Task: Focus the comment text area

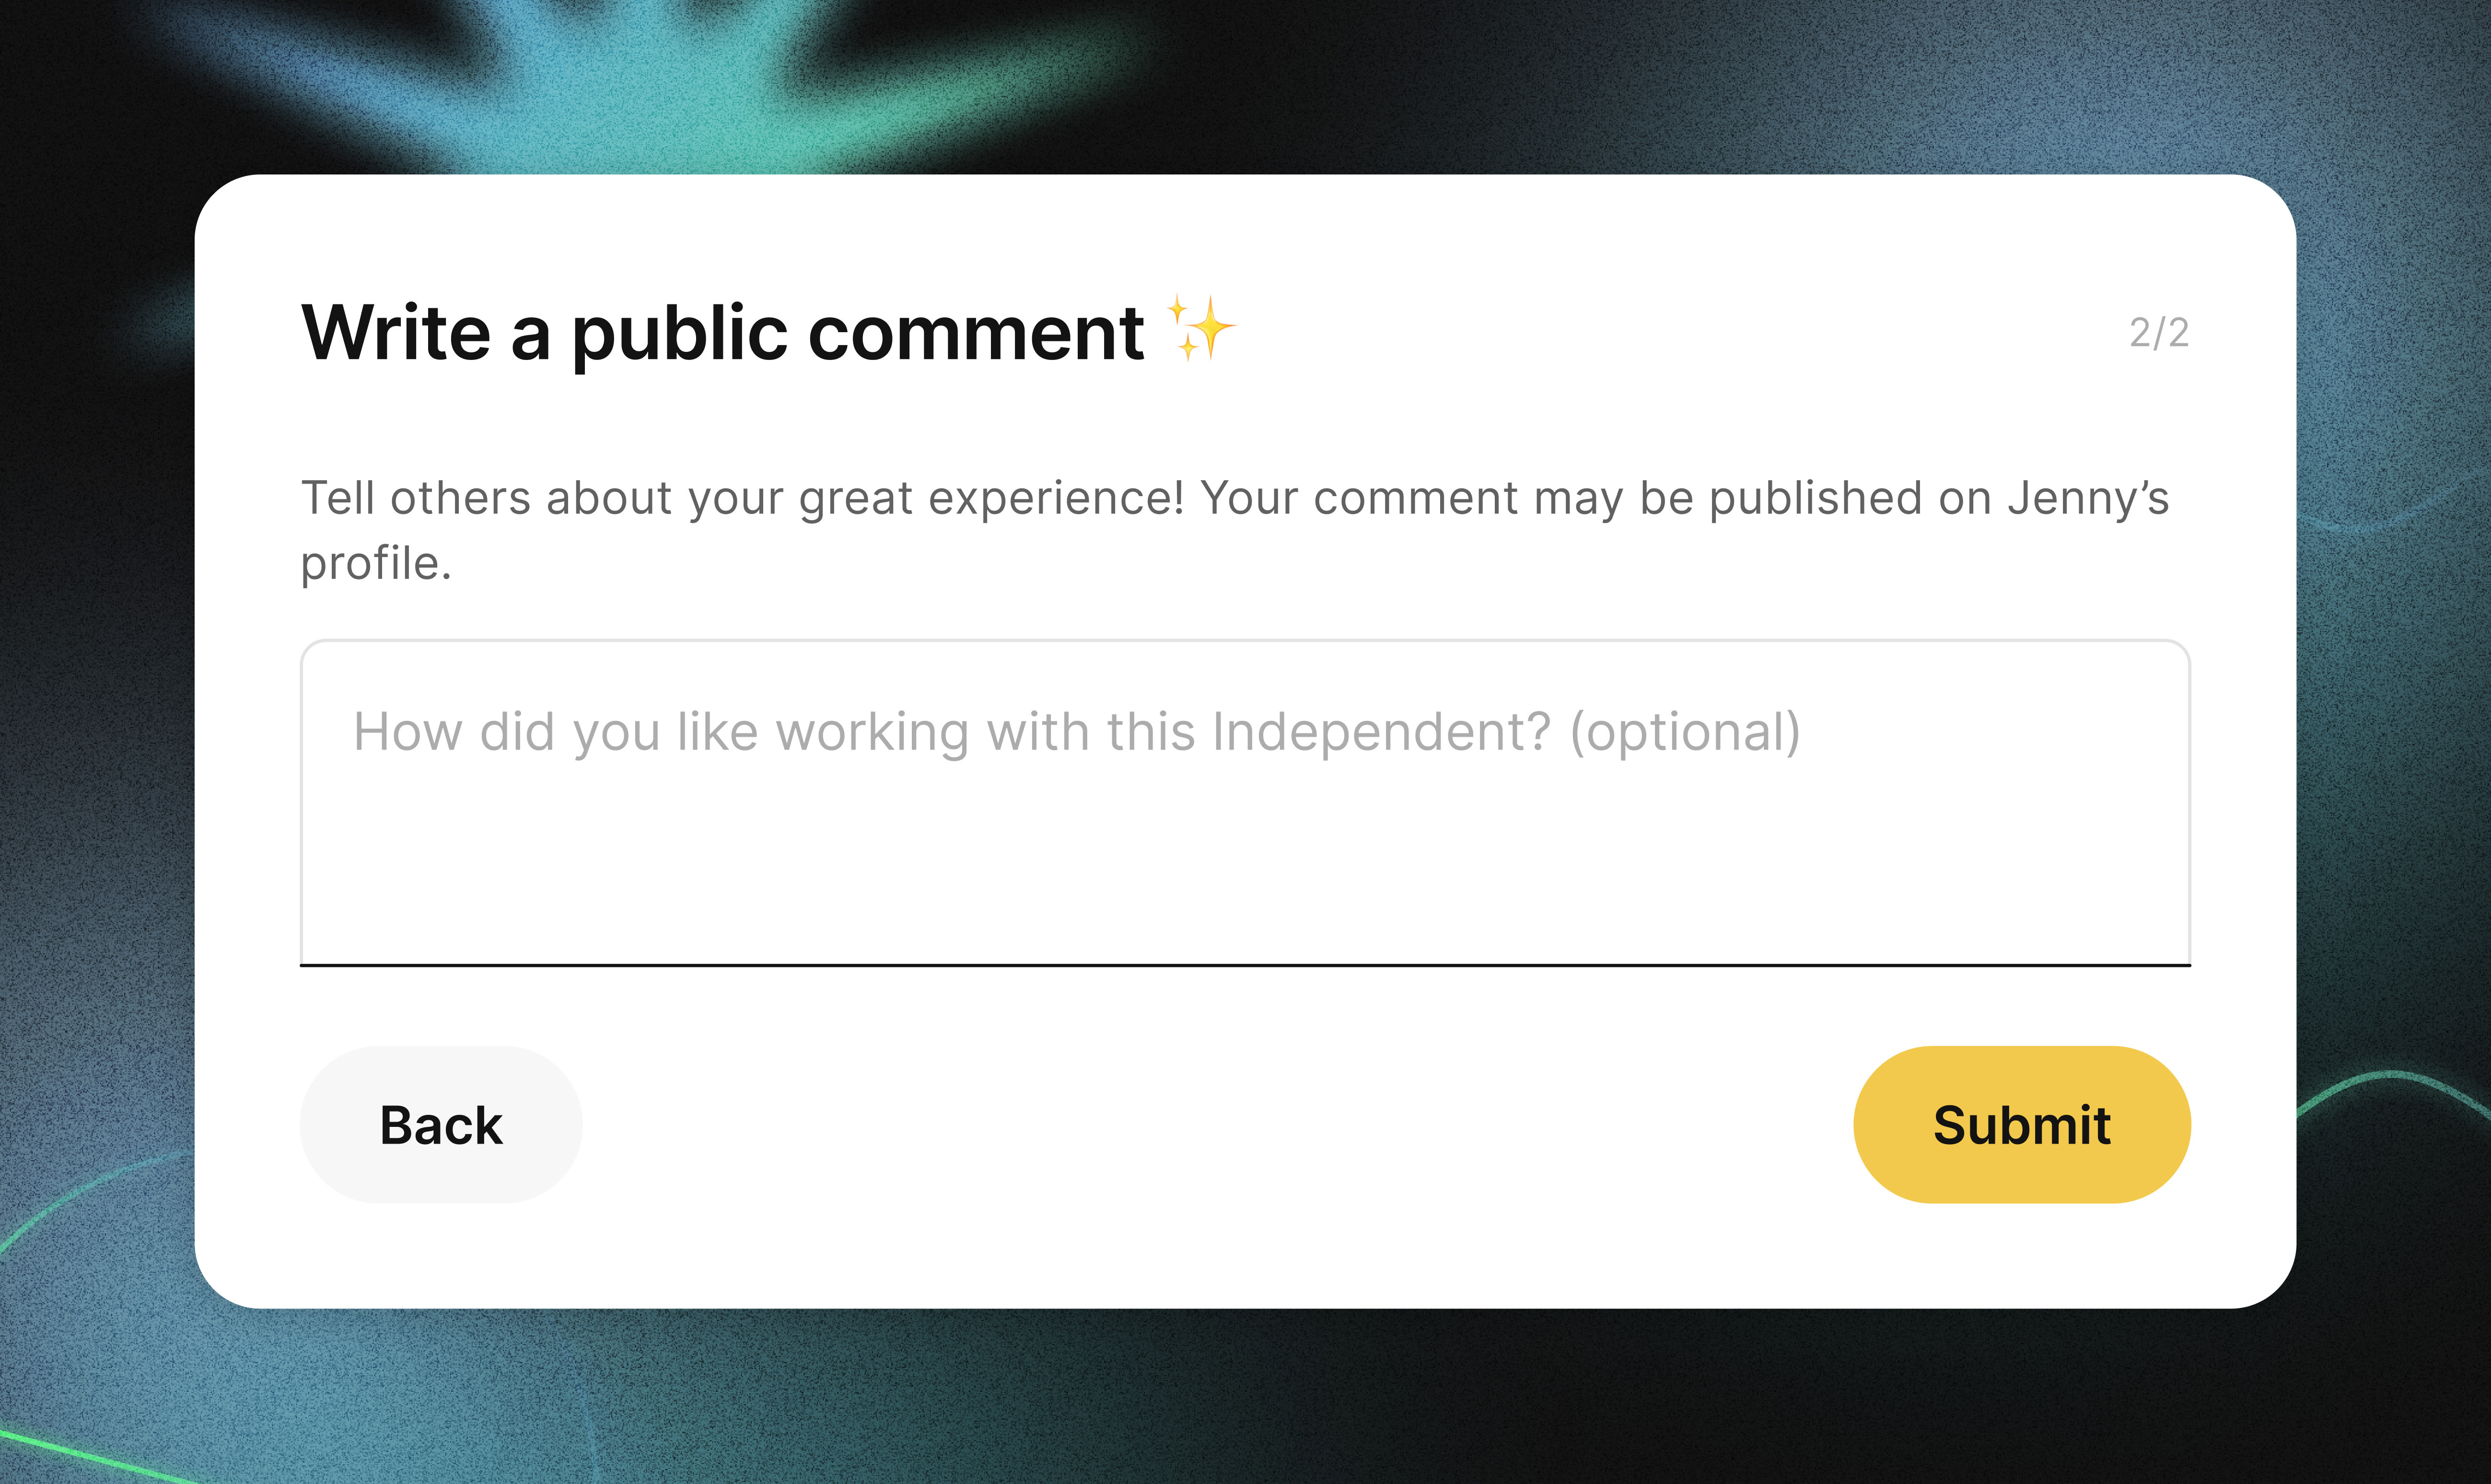Action: tap(1245, 803)
